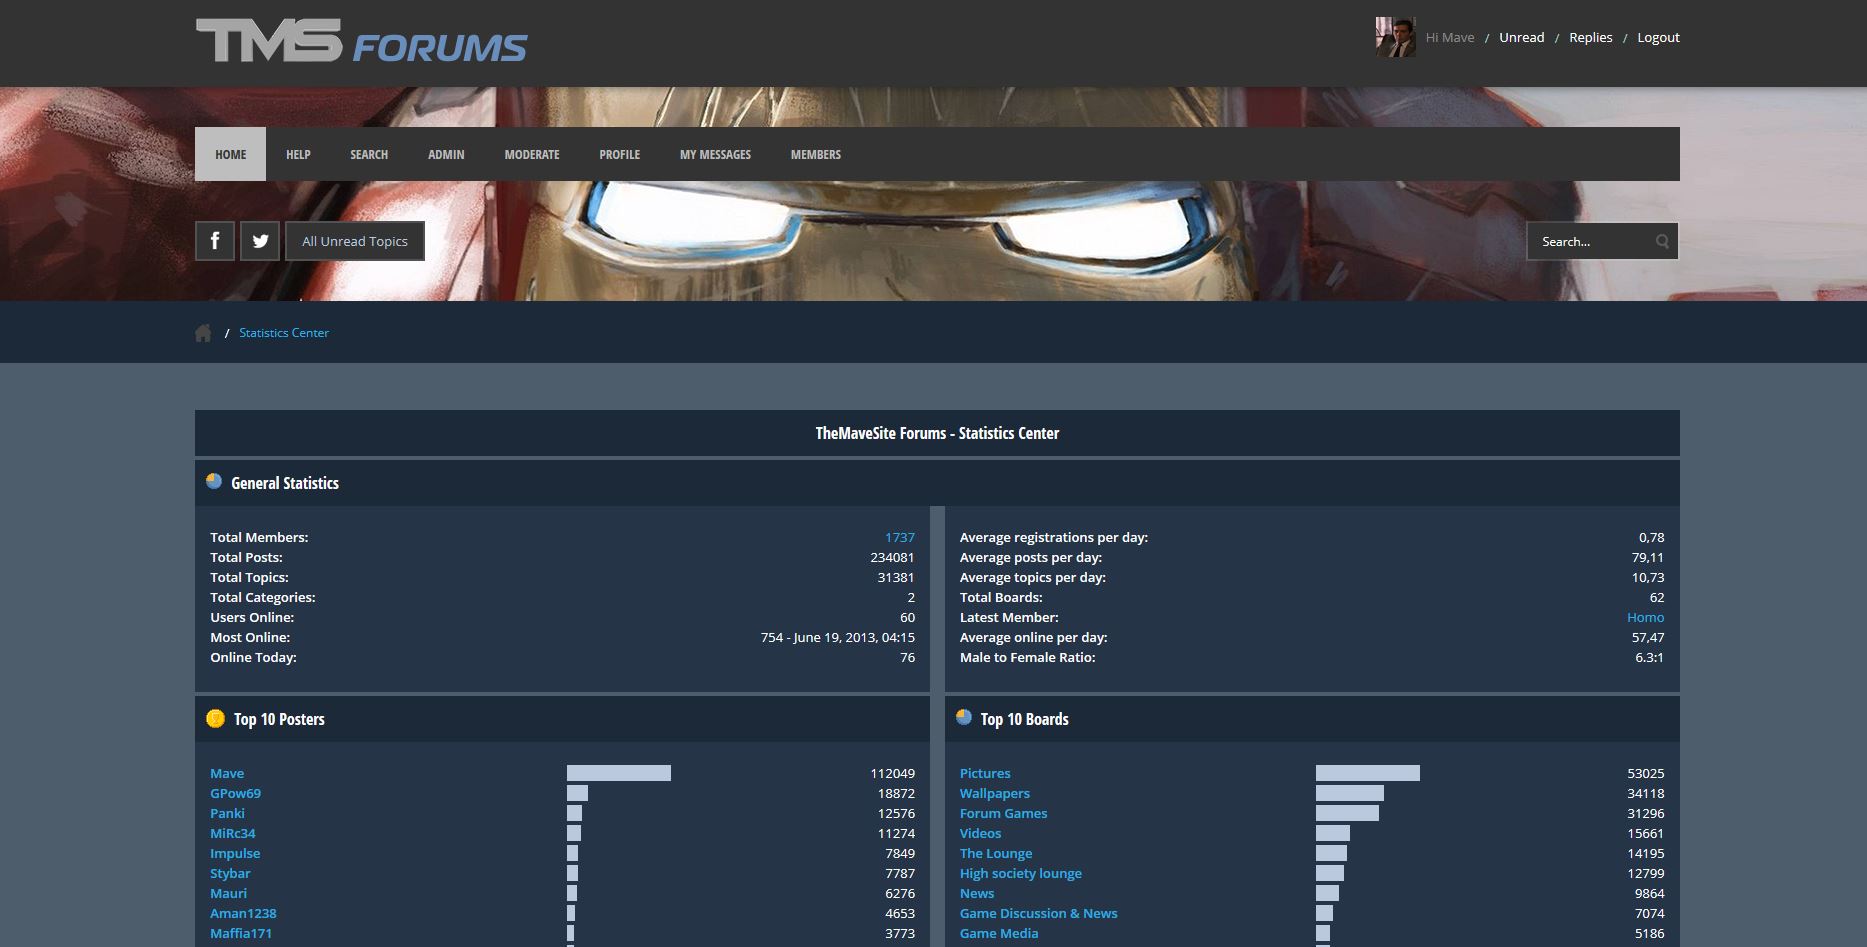Open the Admin menu item
1867x947 pixels.
pos(446,154)
